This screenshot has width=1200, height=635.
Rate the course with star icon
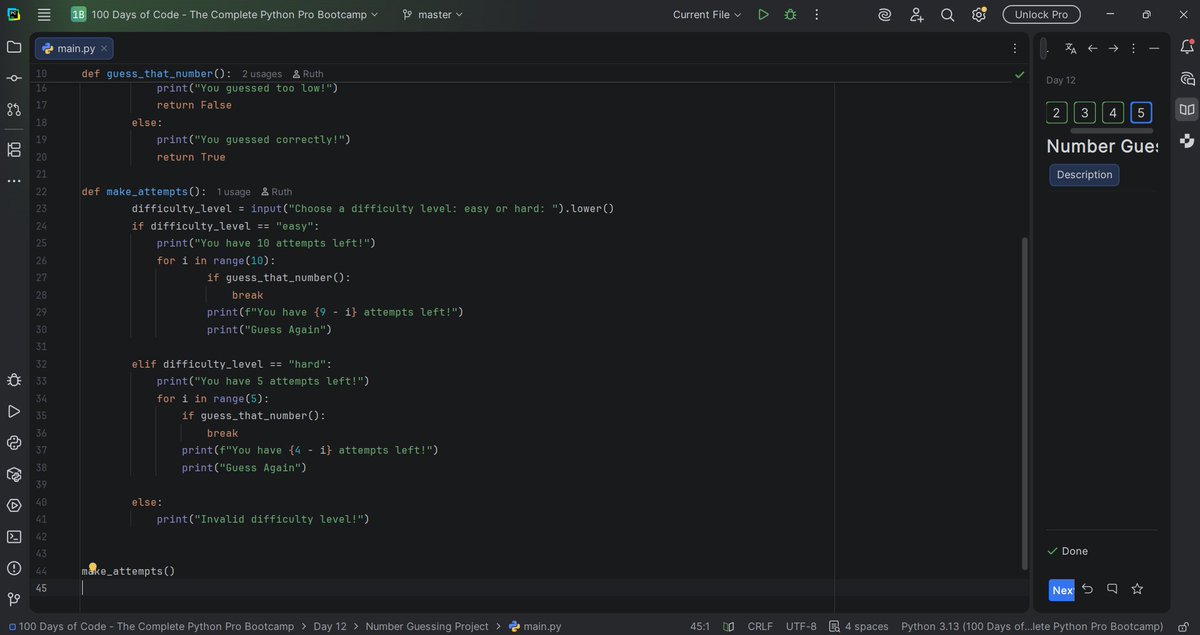pyautogui.click(x=1137, y=590)
